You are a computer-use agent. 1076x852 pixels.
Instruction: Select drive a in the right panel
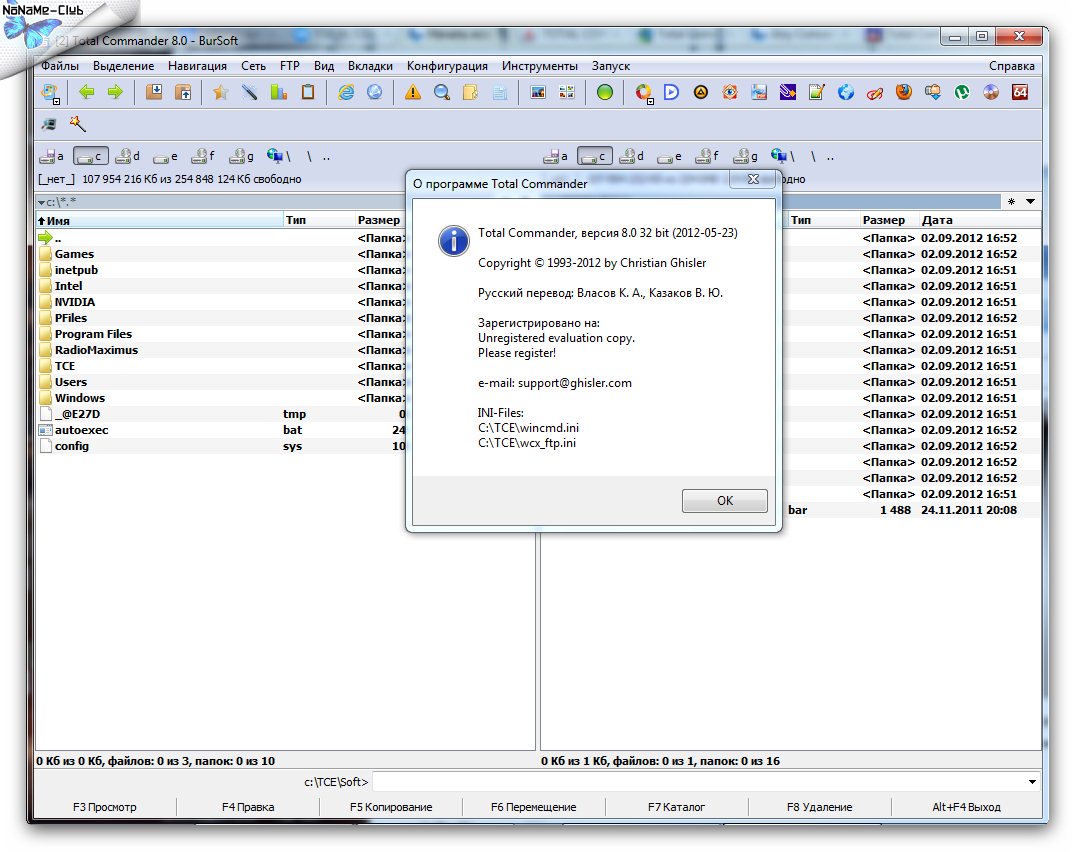[555, 156]
